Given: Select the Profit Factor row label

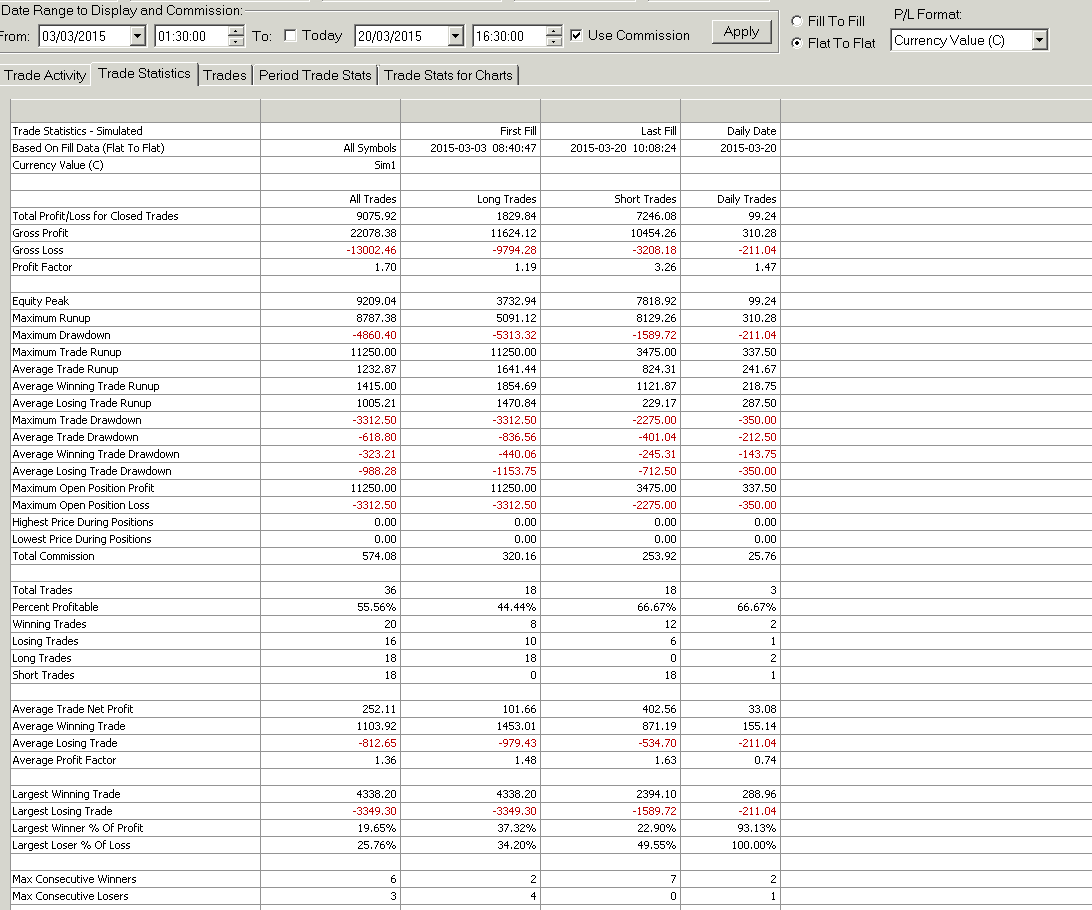Looking at the screenshot, I should coord(42,267).
